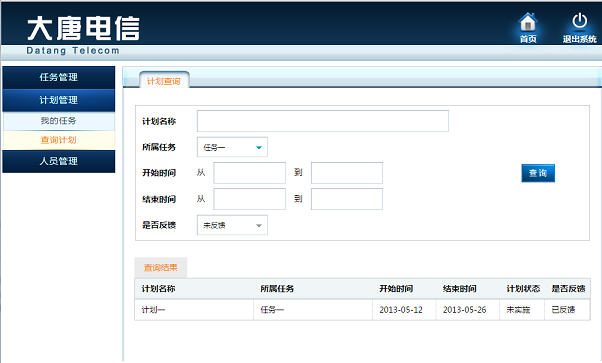Viewport: 602px width, 363px height.
Task: Click the 计划状态 column header
Action: coord(522,289)
